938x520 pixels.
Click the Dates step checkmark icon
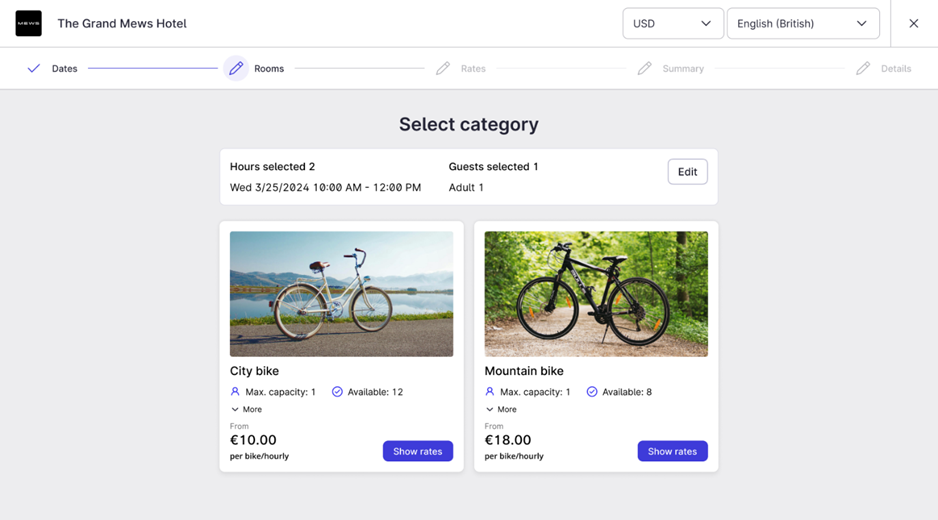[34, 69]
